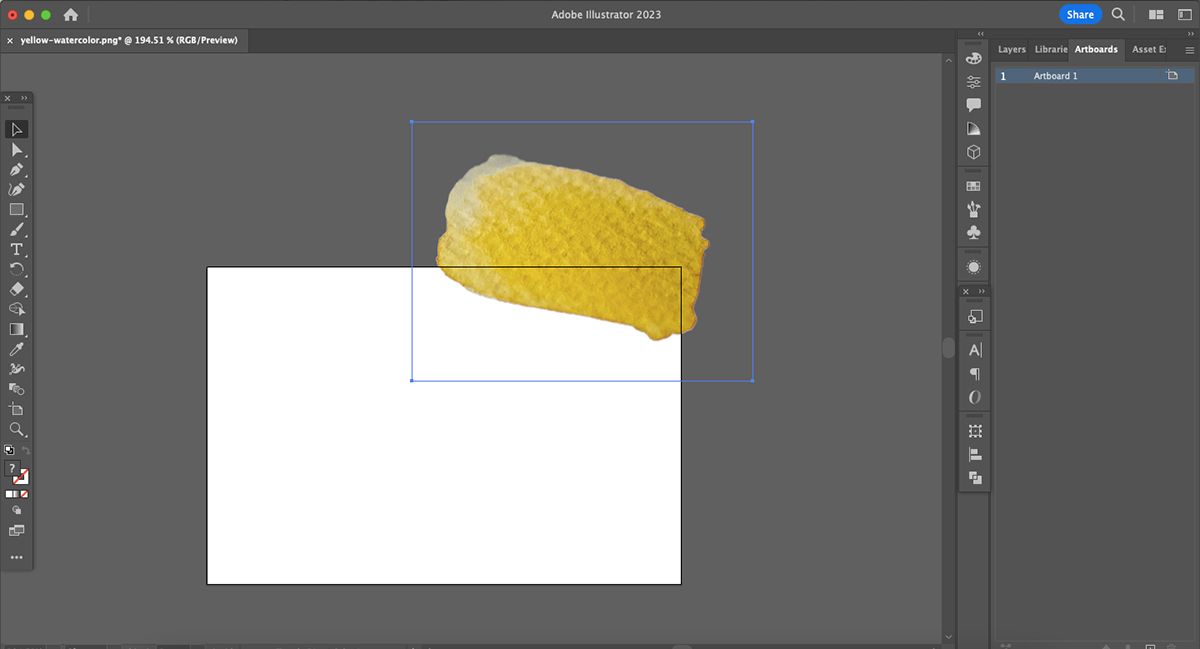The height and width of the screenshot is (649, 1200).
Task: Open the Artboards panel menu
Action: click(x=1189, y=49)
